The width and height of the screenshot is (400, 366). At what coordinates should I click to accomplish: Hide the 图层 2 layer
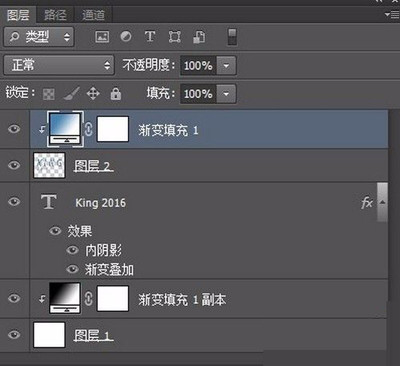[14, 165]
